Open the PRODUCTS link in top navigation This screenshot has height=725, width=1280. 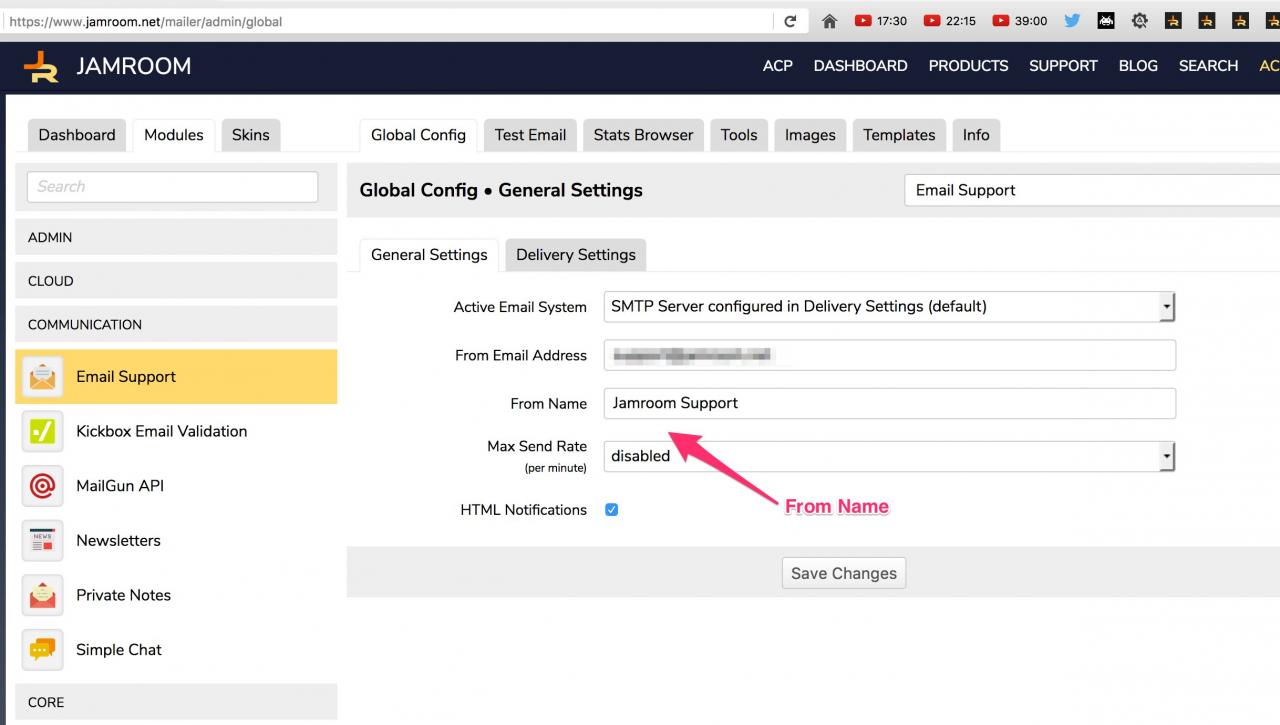click(968, 66)
